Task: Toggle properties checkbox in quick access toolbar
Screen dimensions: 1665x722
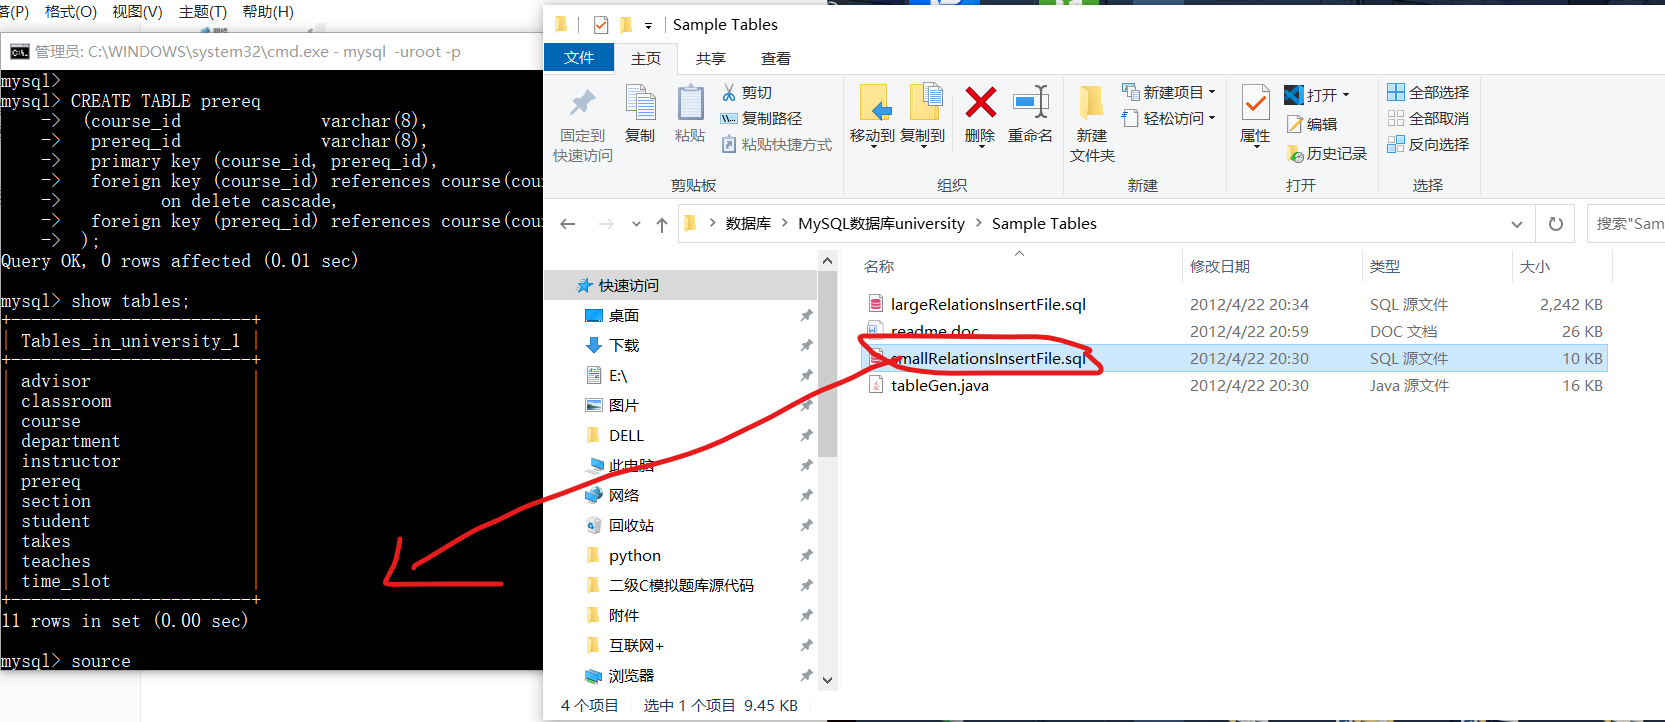Action: tap(601, 24)
